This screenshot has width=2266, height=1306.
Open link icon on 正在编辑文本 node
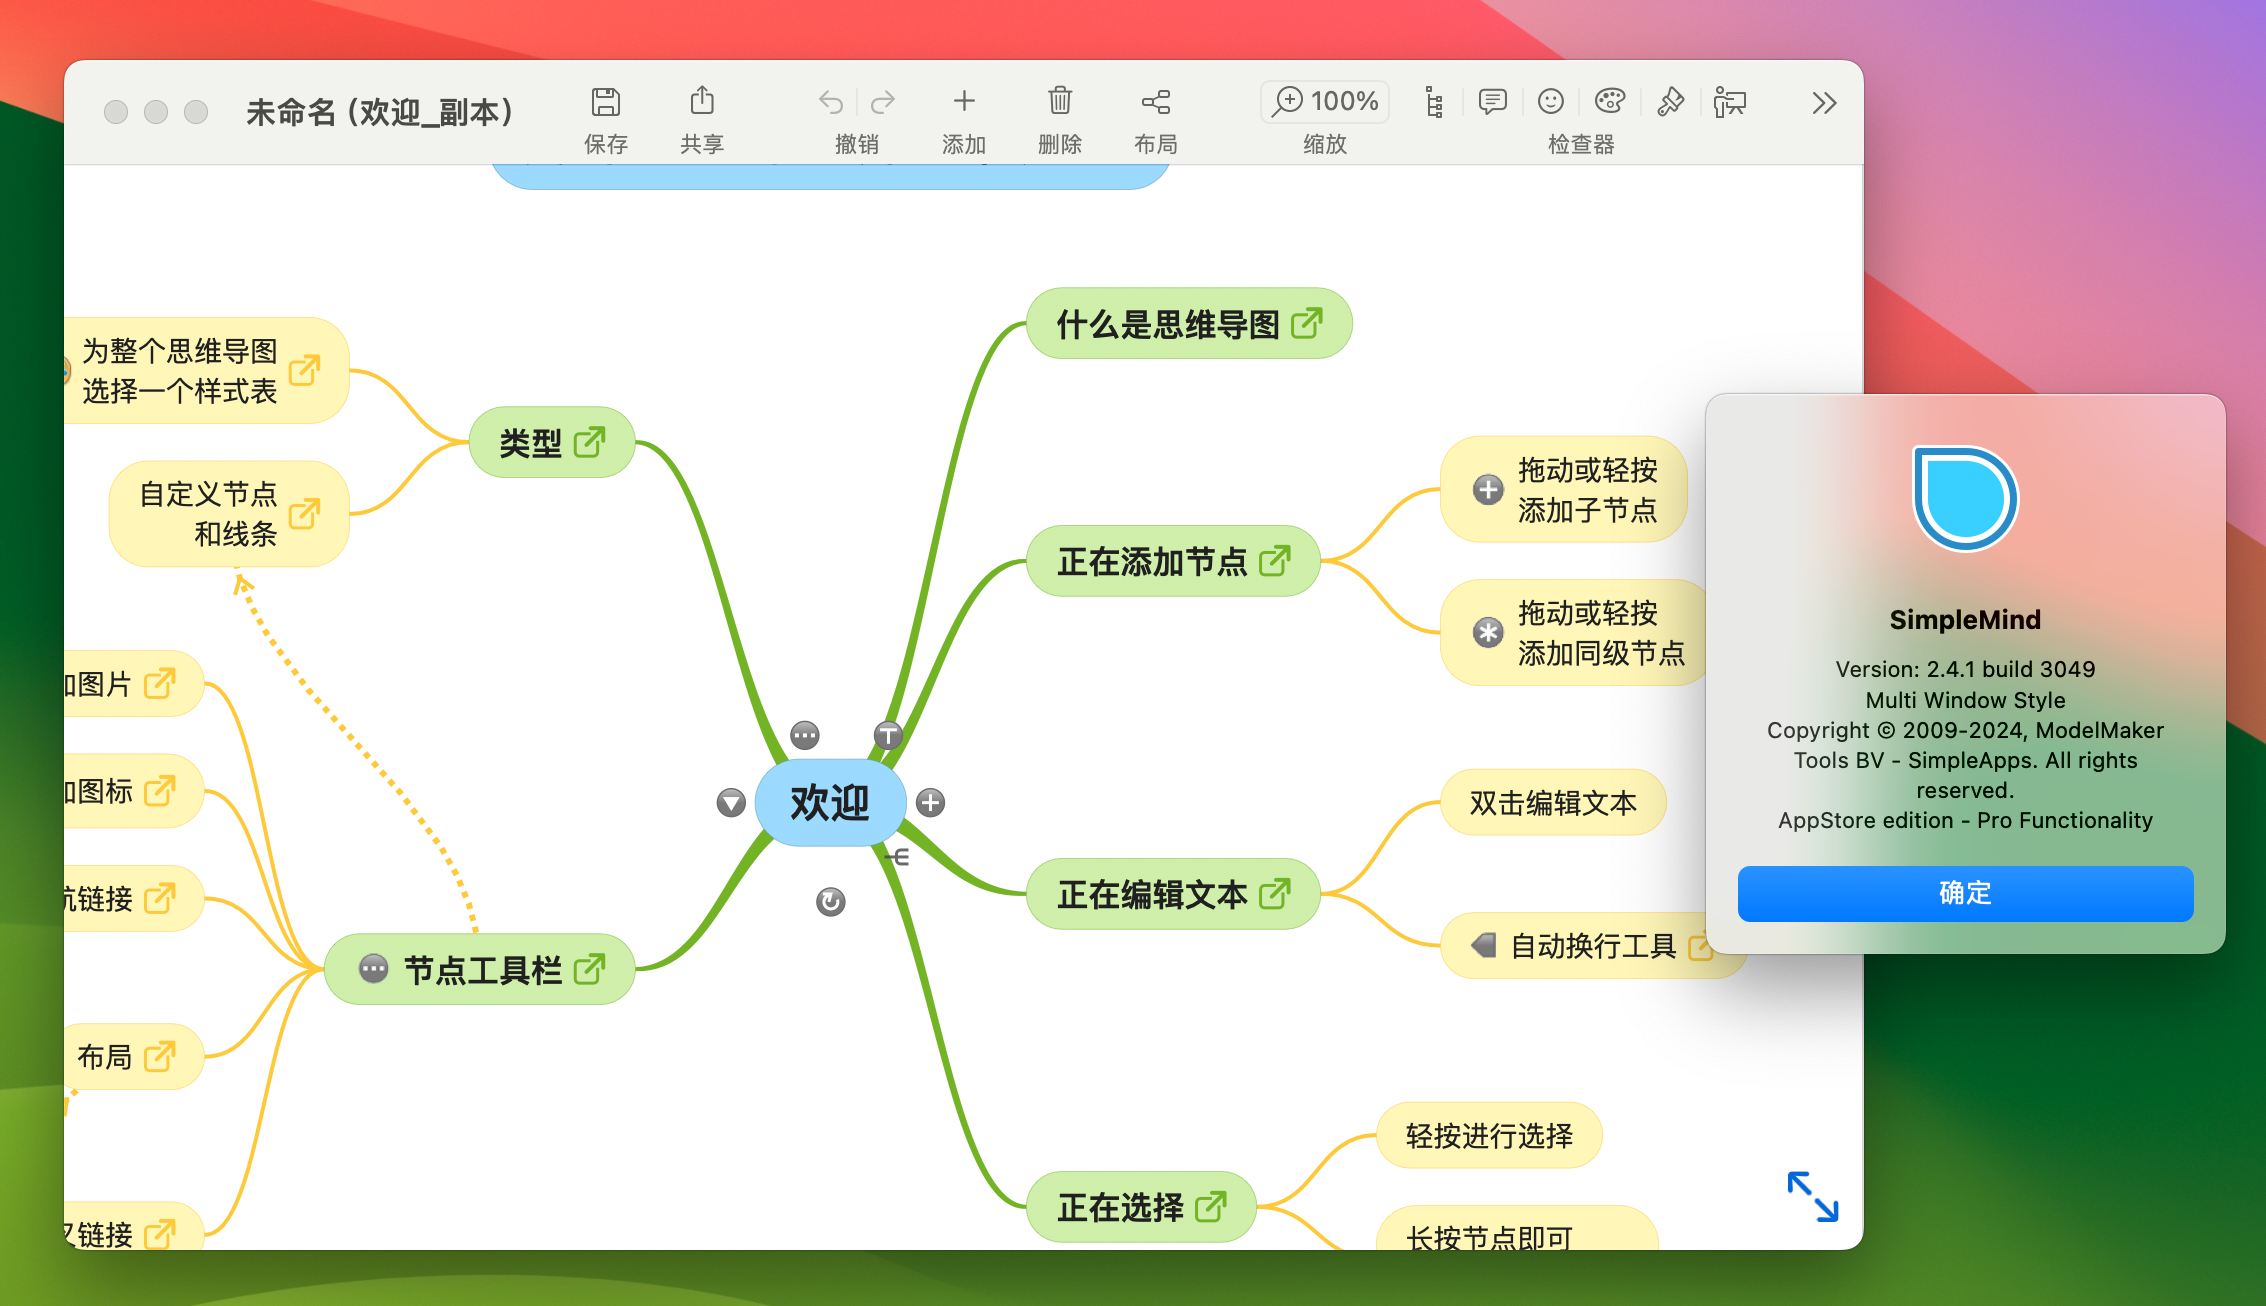(x=1274, y=893)
